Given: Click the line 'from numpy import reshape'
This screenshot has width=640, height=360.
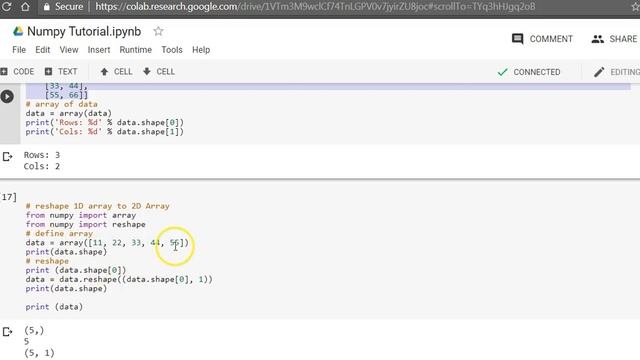Looking at the screenshot, I should pyautogui.click(x=86, y=224).
